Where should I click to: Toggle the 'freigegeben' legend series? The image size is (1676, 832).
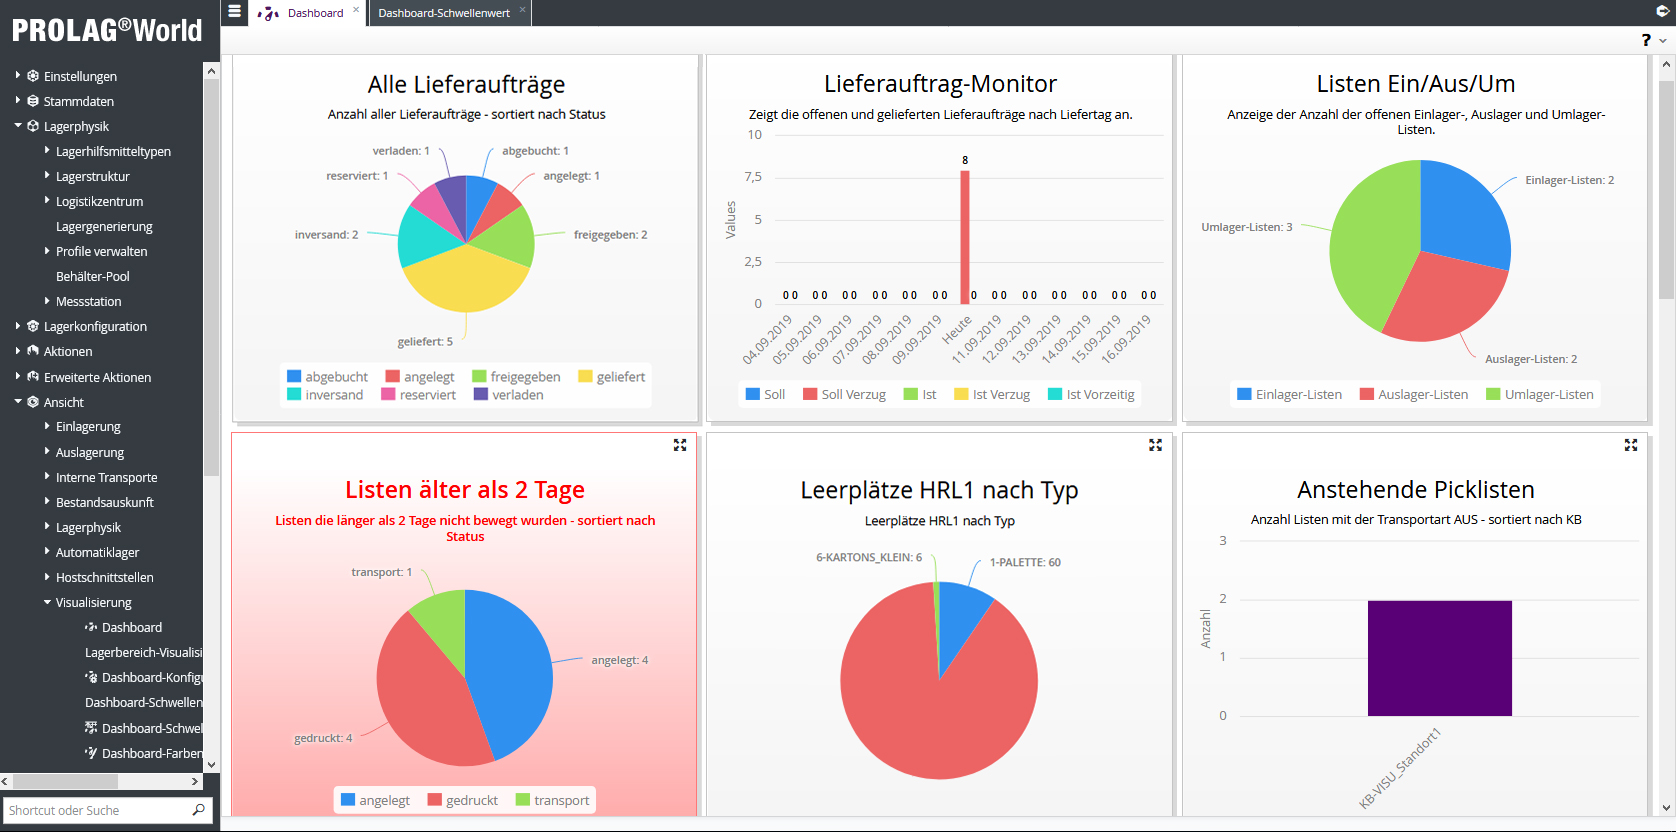click(516, 377)
